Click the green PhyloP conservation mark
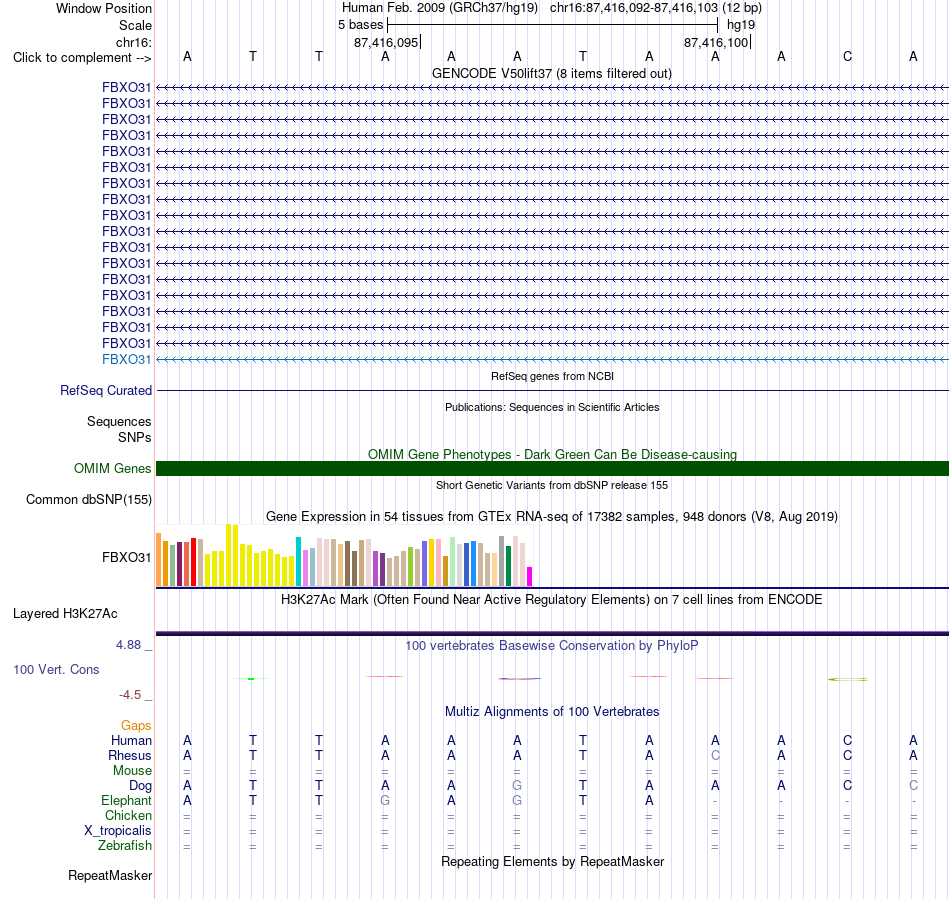The image size is (950, 899). pyautogui.click(x=251, y=678)
